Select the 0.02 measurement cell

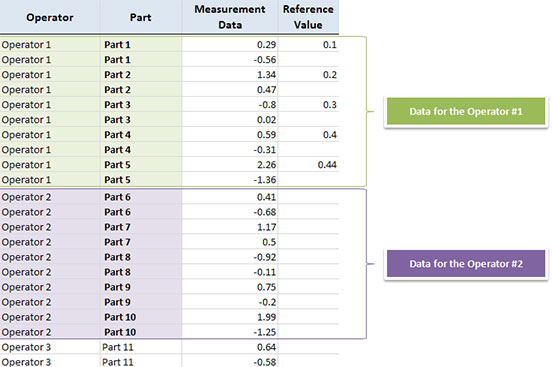click(230, 120)
